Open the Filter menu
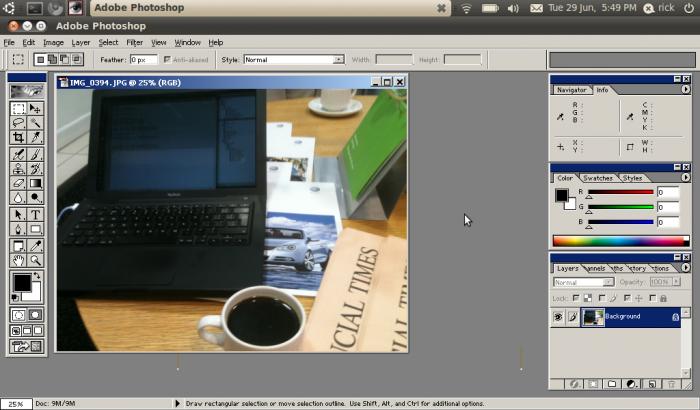The height and width of the screenshot is (410, 700). coord(134,42)
